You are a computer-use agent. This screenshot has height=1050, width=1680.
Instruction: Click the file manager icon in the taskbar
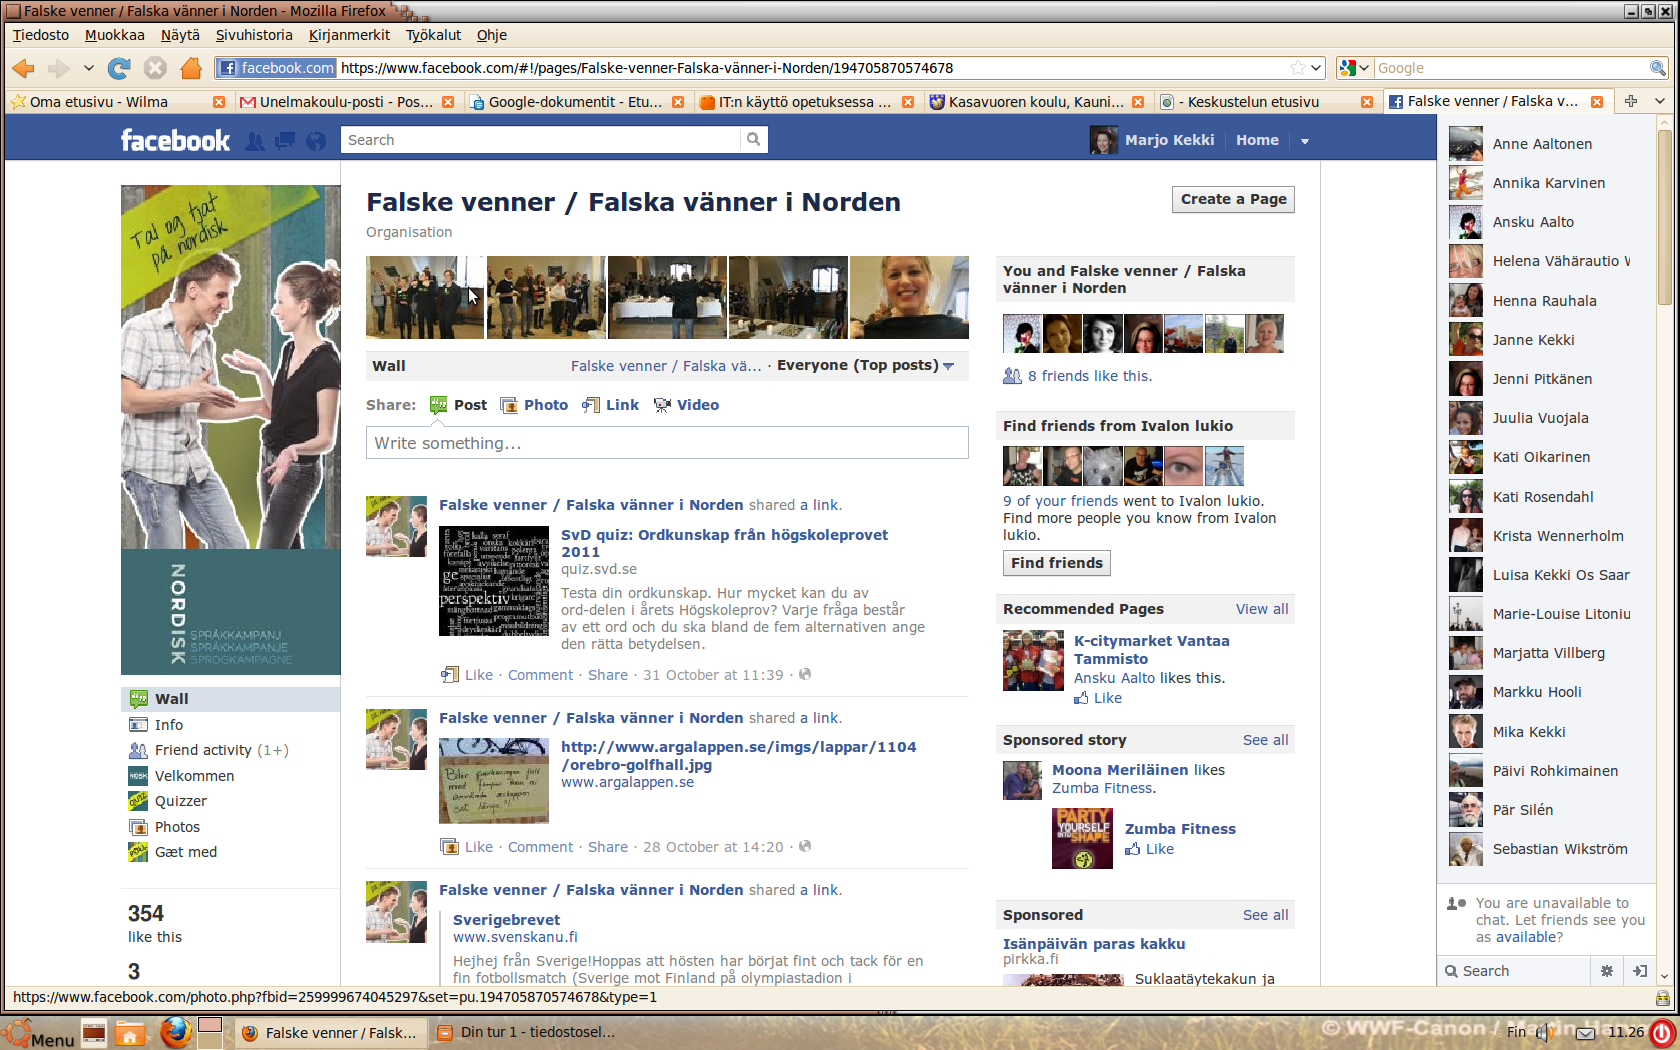129,1033
